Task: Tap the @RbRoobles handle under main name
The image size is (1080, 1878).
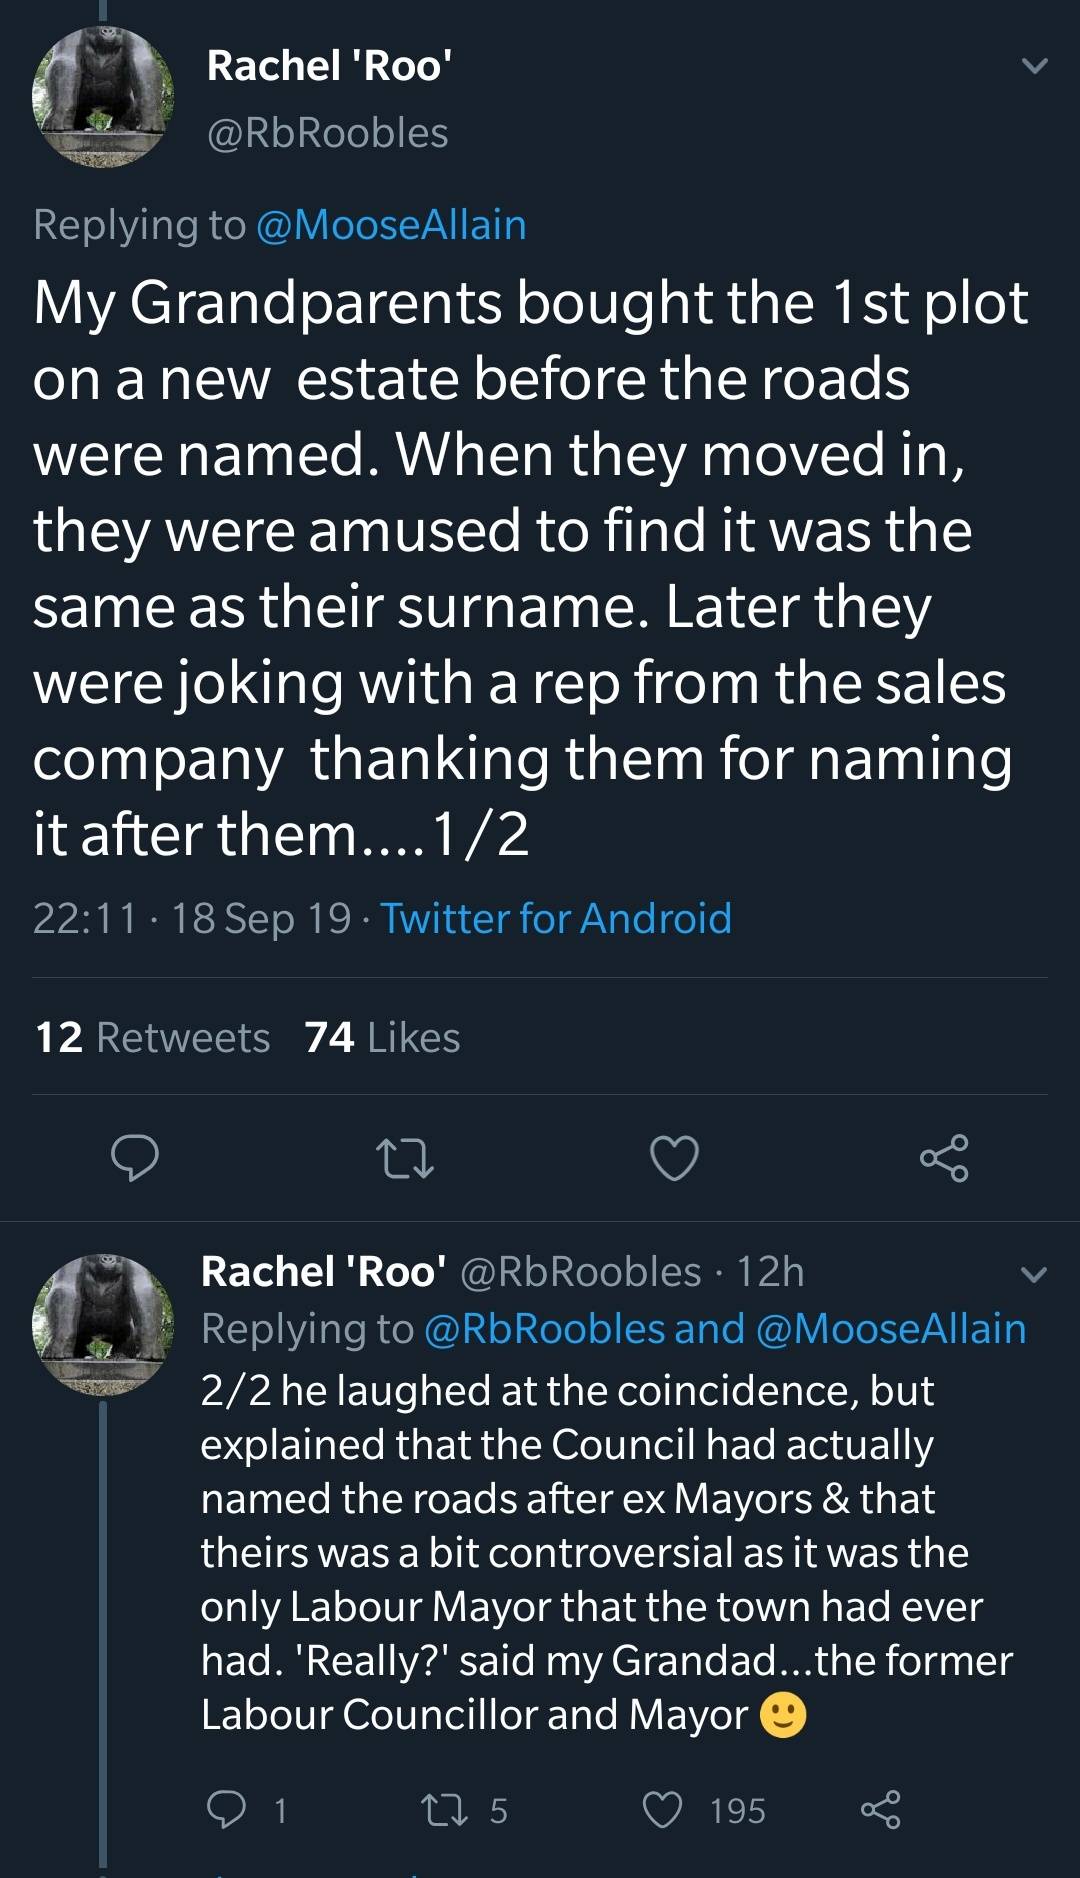Action: [x=327, y=133]
